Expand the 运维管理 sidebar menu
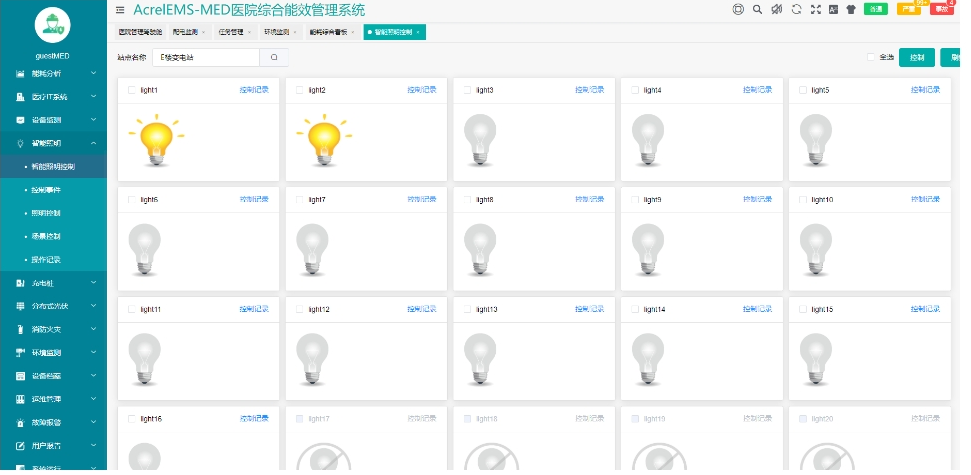The image size is (971, 475). tap(53, 399)
